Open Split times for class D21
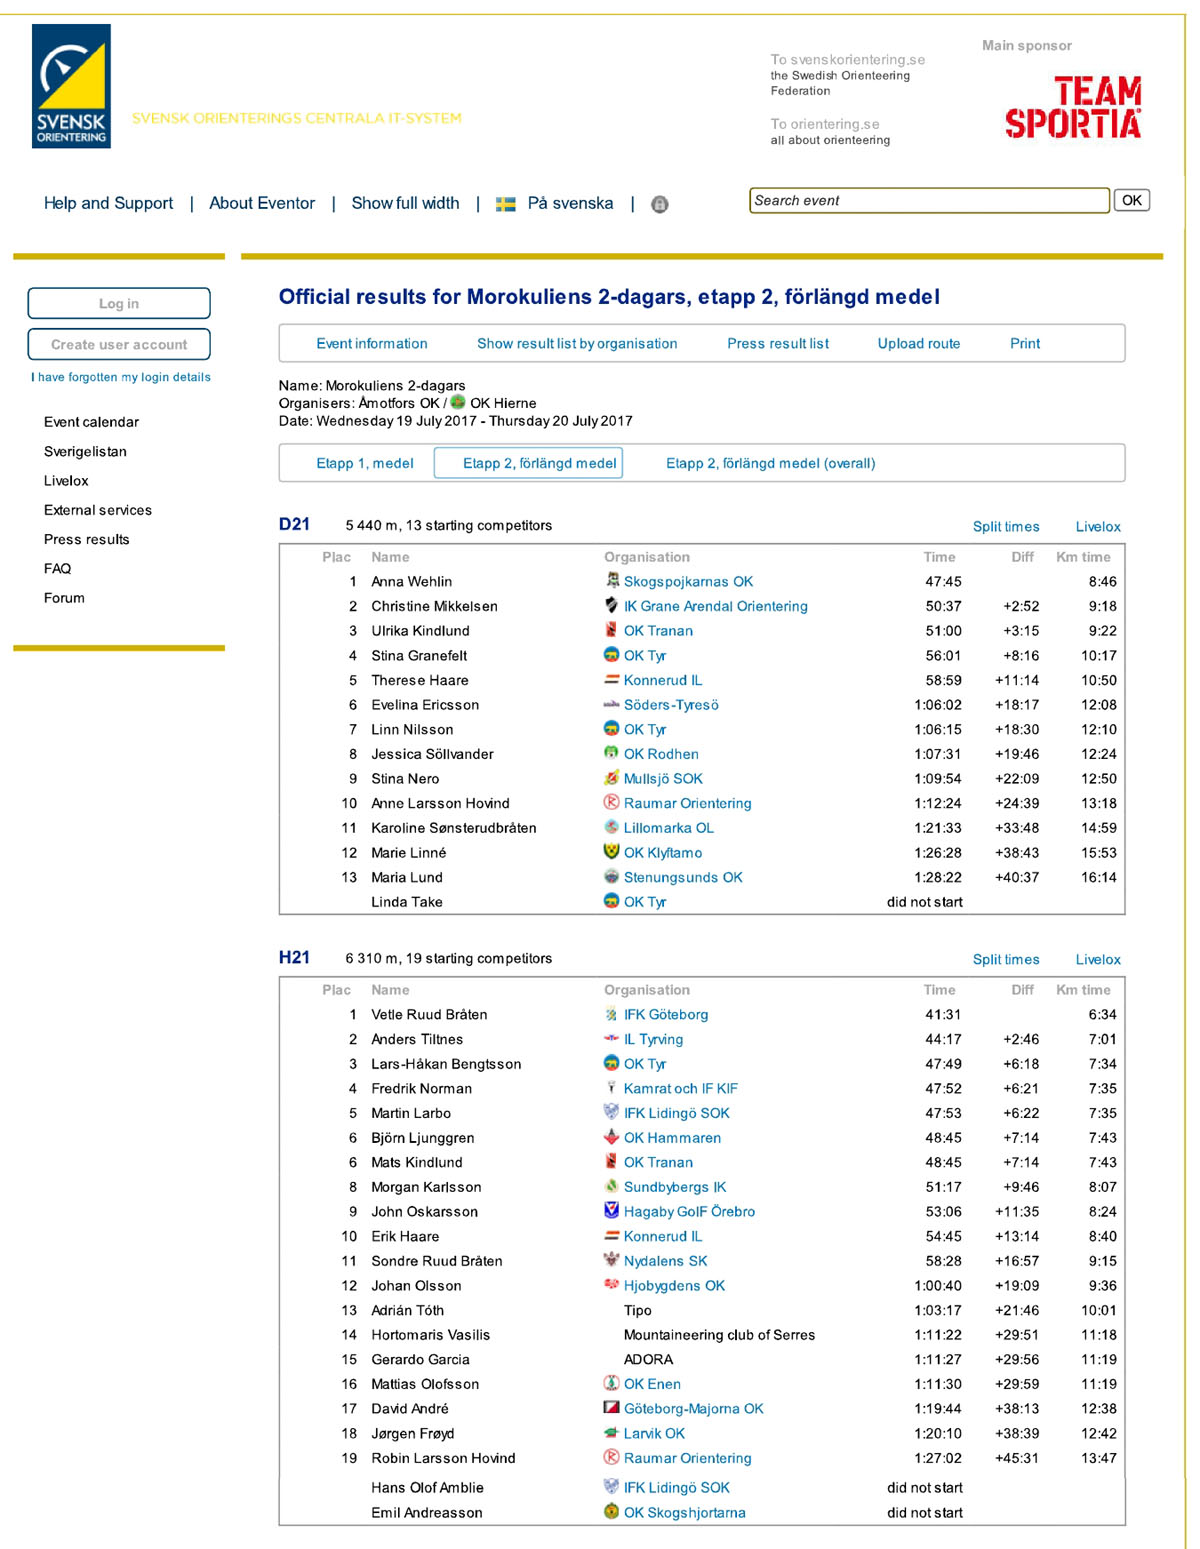The width and height of the screenshot is (1200, 1549). (x=1006, y=526)
